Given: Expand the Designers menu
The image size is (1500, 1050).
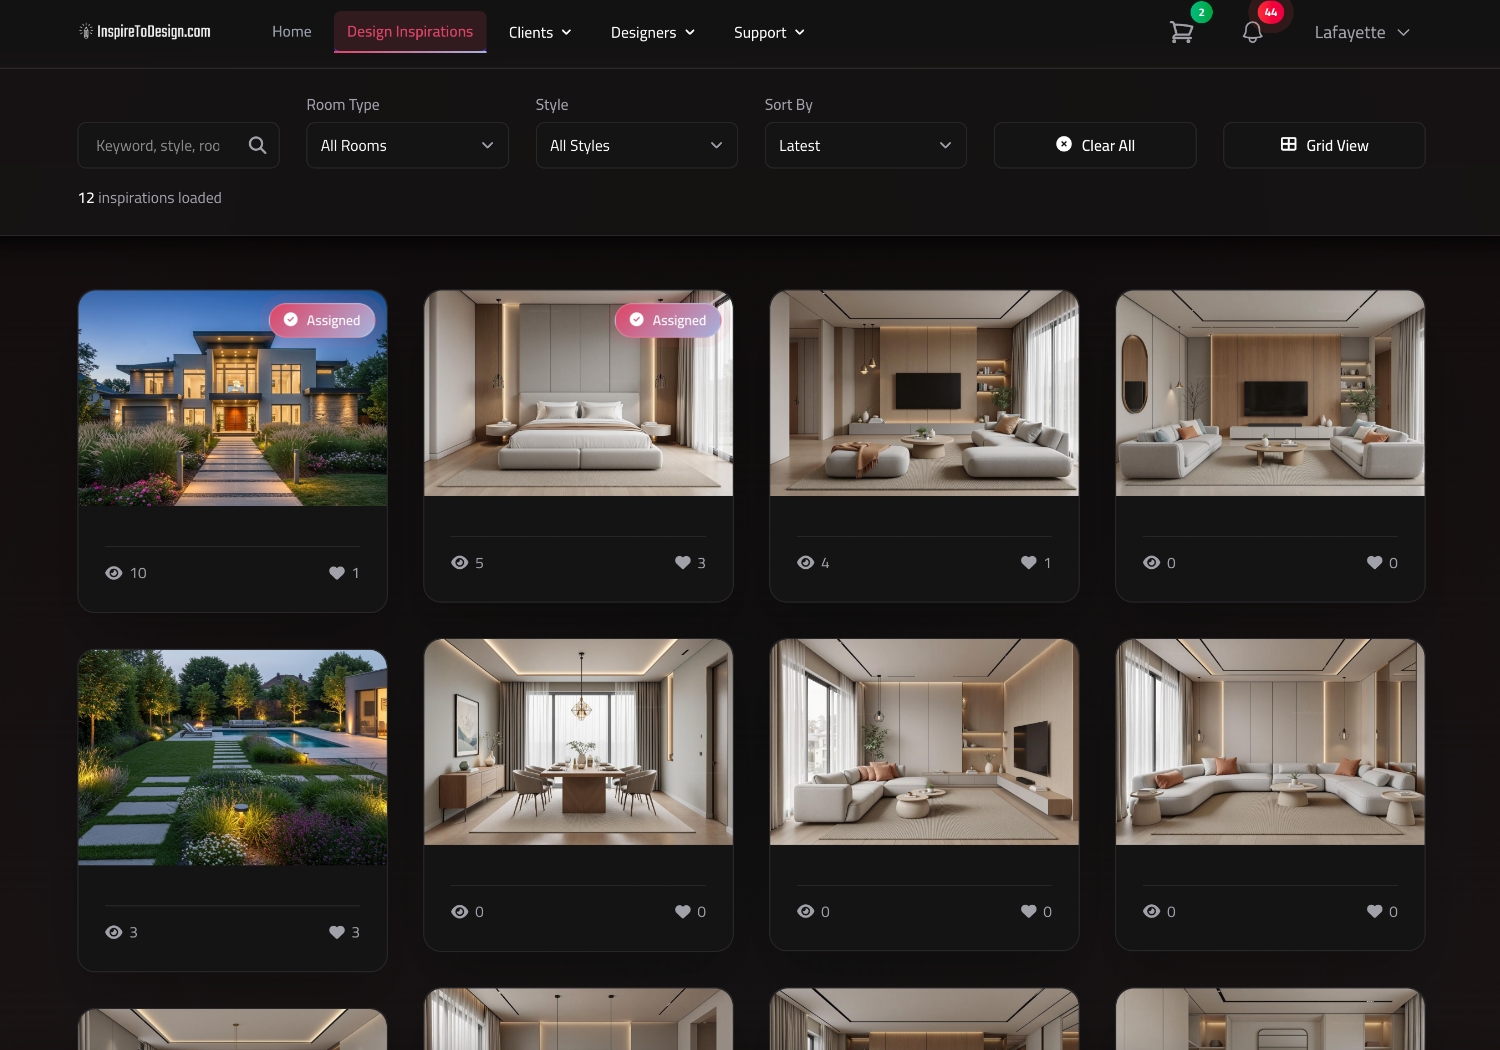Looking at the screenshot, I should (653, 32).
